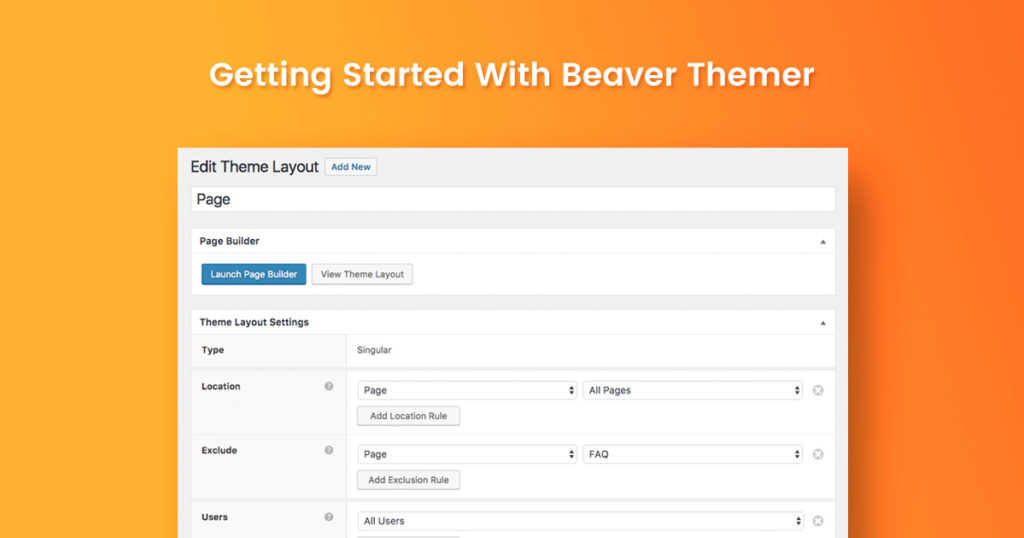Collapse the Theme Layout Settings panel
Viewport: 1024px width, 538px height.
click(823, 323)
